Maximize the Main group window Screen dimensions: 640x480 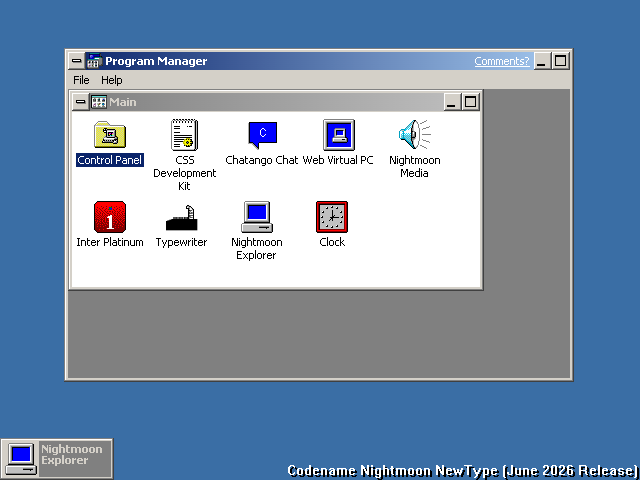(470, 102)
